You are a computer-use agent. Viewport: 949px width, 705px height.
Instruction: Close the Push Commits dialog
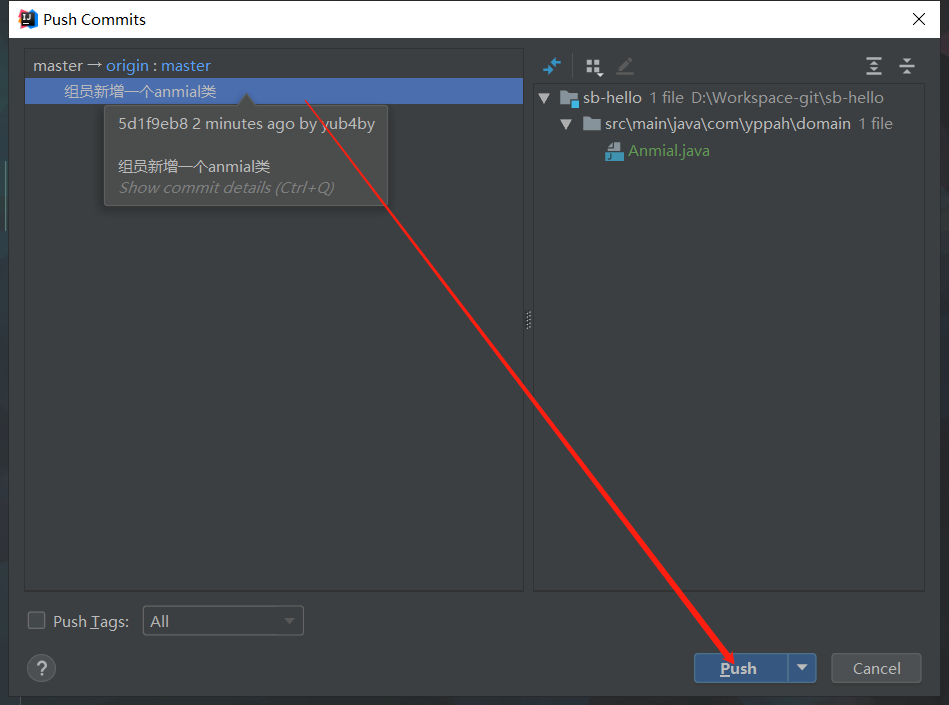919,19
